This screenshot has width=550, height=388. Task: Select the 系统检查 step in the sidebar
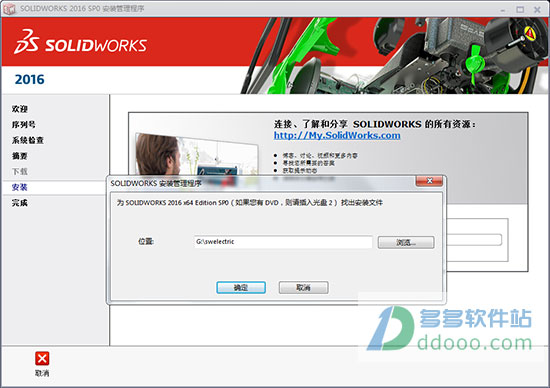tap(28, 140)
